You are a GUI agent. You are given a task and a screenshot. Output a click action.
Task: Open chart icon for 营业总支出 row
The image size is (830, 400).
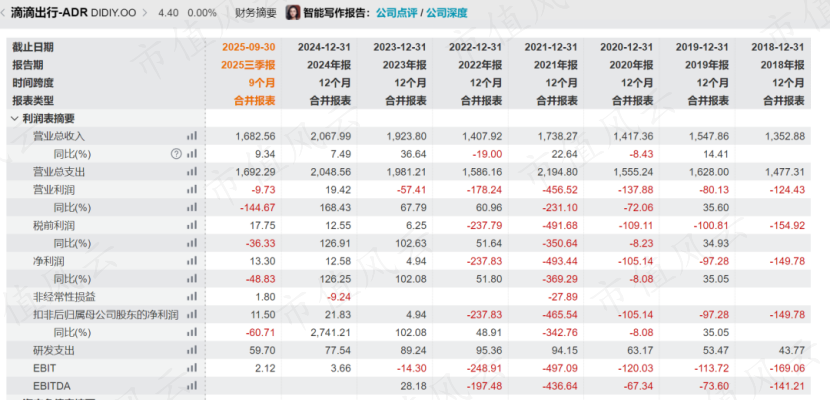coord(192,172)
